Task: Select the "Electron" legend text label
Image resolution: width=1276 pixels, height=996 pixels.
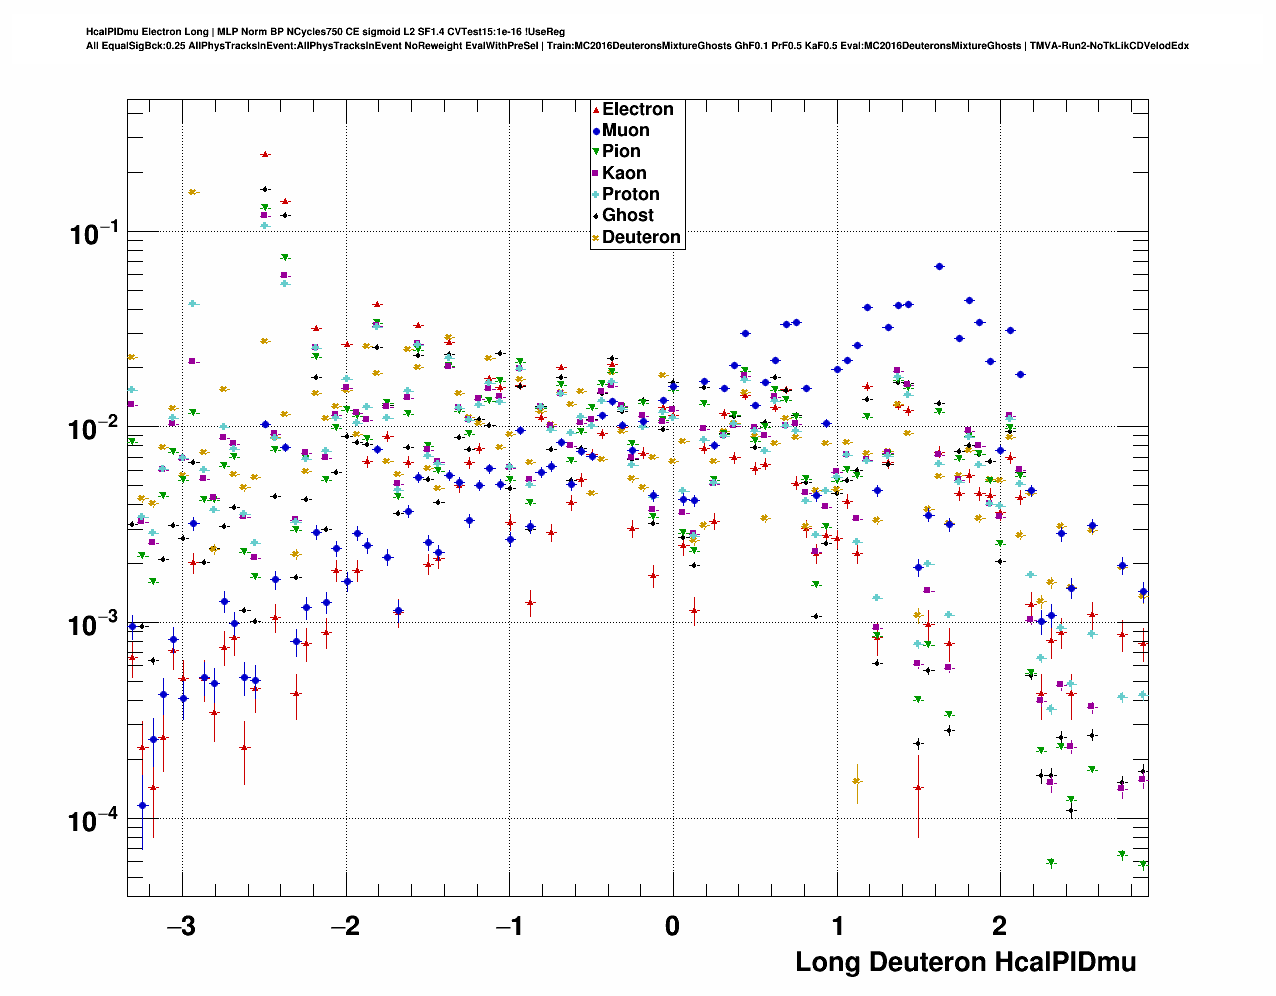Action: 637,110
